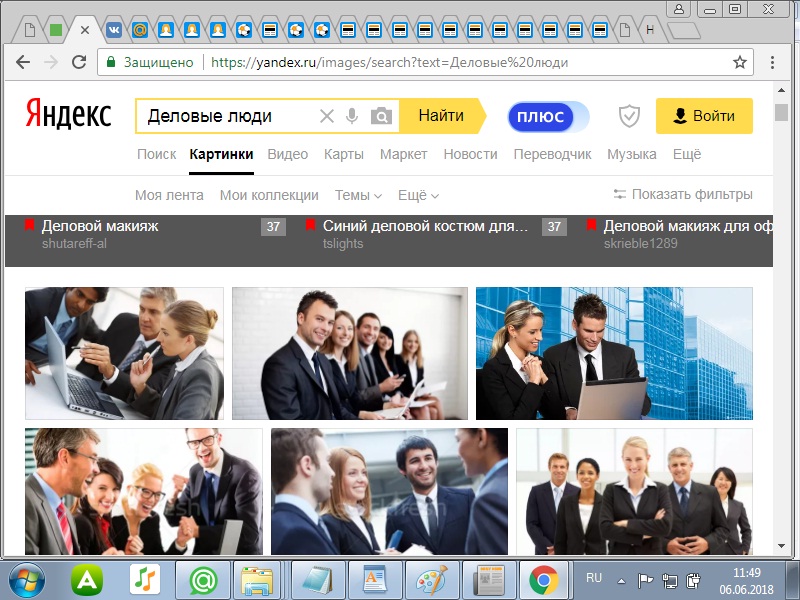Open the Ещё menu after Музыка
Viewport: 800px width, 600px height.
(x=686, y=154)
